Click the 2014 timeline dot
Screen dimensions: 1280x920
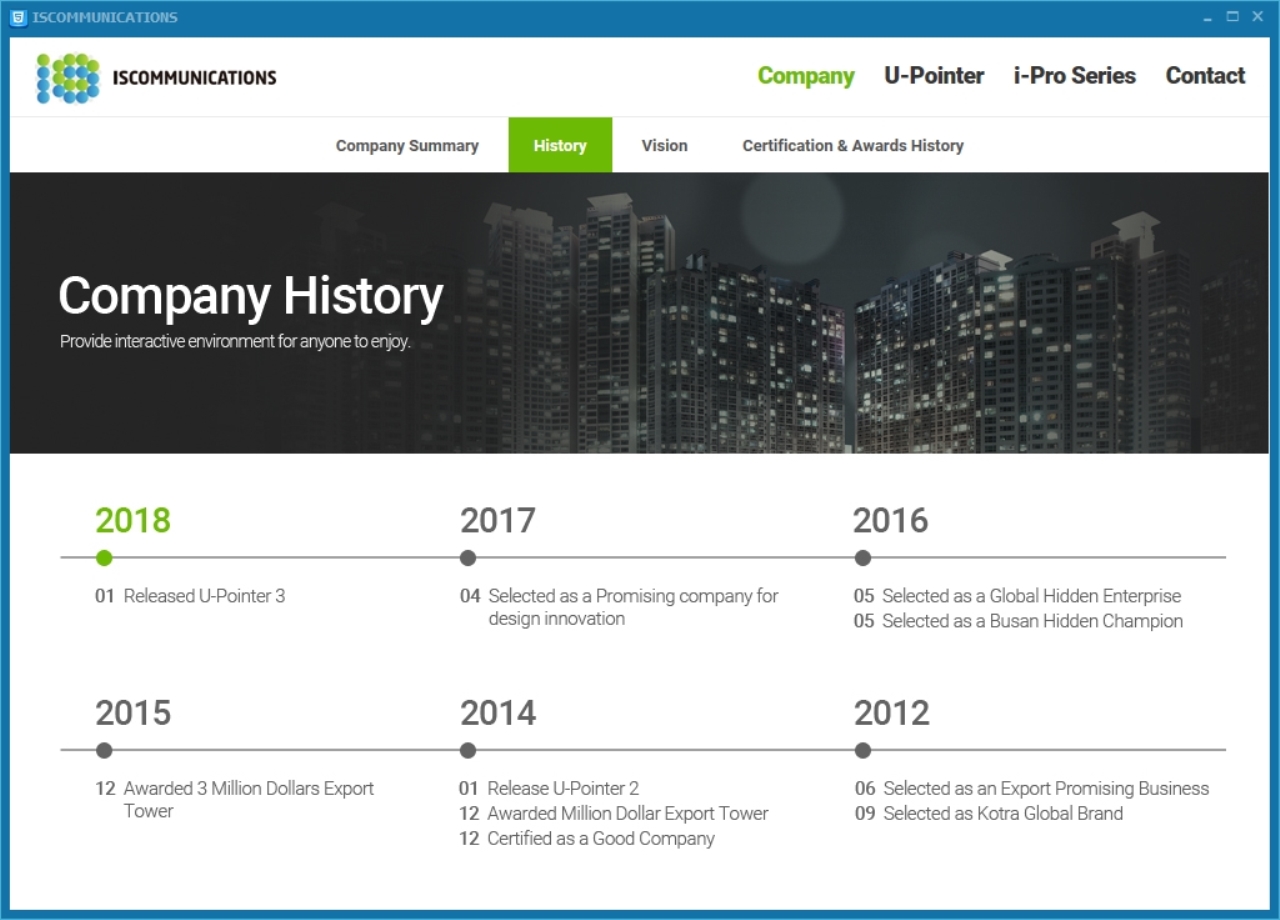point(468,750)
